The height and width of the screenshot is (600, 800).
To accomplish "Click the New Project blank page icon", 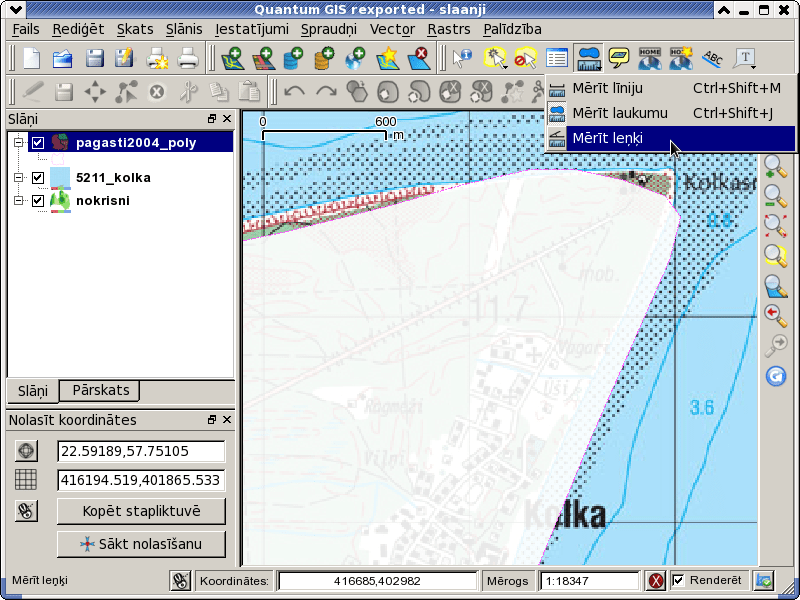I will pos(32,58).
